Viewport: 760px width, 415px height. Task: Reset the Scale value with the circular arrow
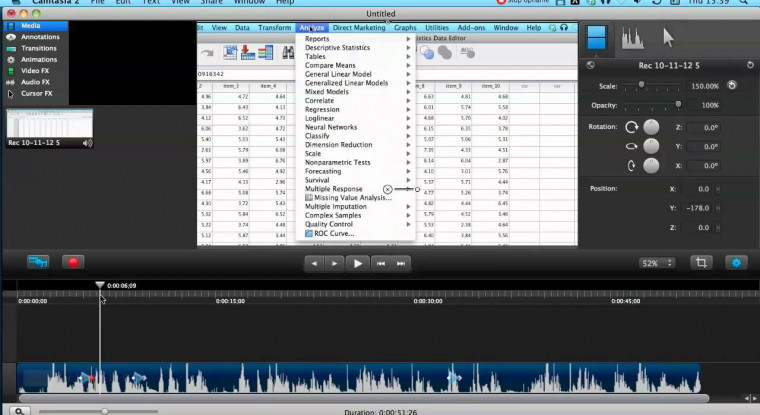point(732,85)
